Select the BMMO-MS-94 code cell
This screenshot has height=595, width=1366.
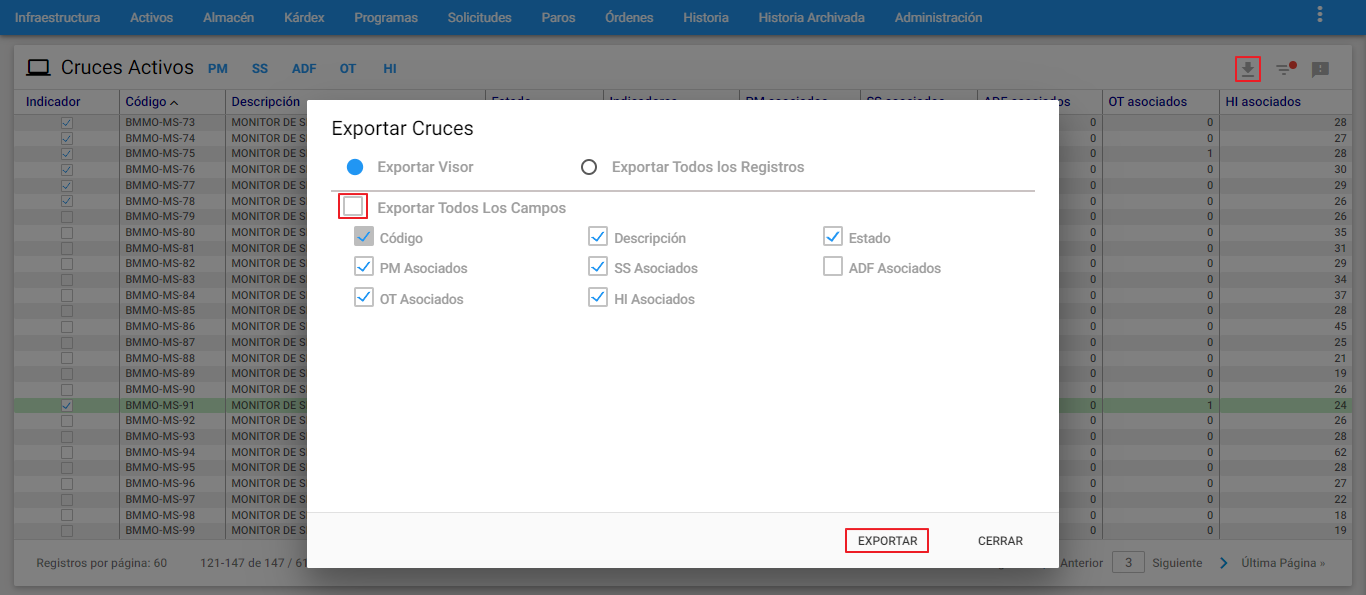(160, 452)
